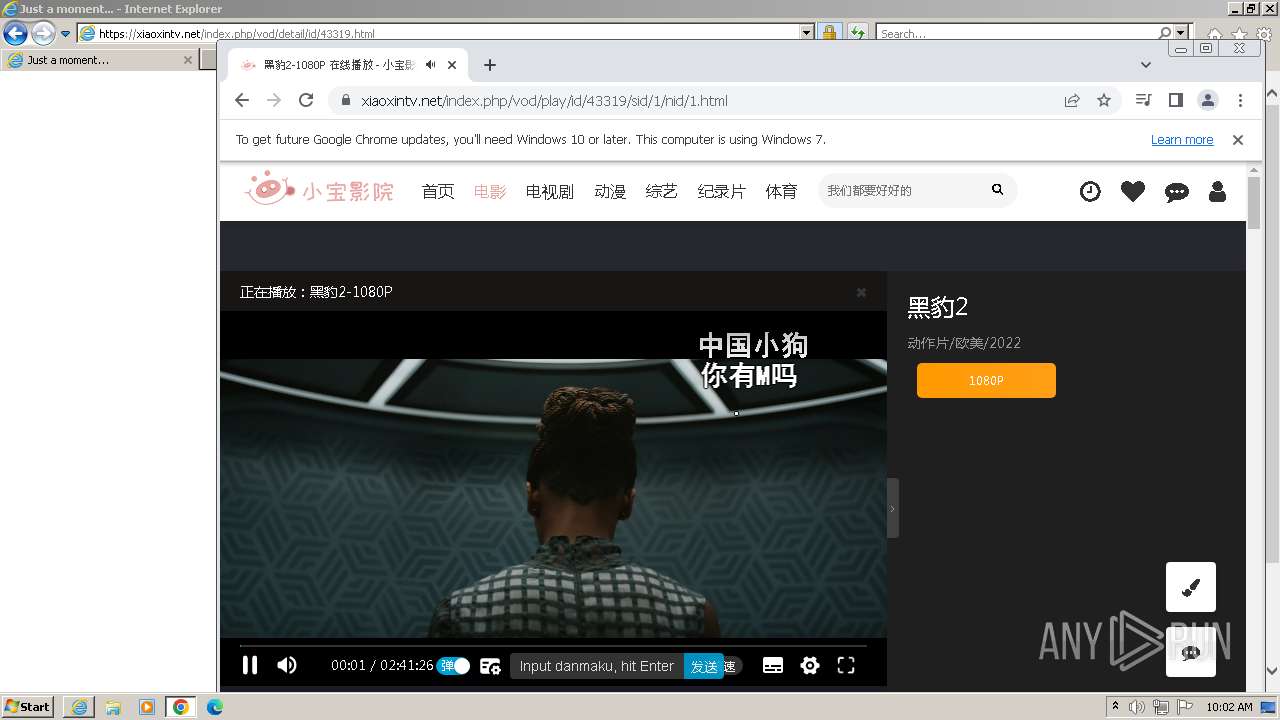This screenshot has width=1280, height=720.
Task: Close the 正在播放 player header bar
Action: click(861, 292)
